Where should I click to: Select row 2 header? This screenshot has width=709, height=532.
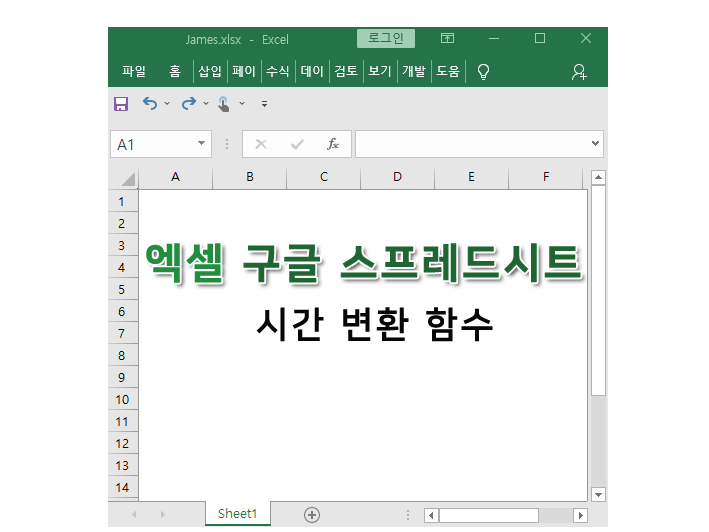tap(122, 224)
